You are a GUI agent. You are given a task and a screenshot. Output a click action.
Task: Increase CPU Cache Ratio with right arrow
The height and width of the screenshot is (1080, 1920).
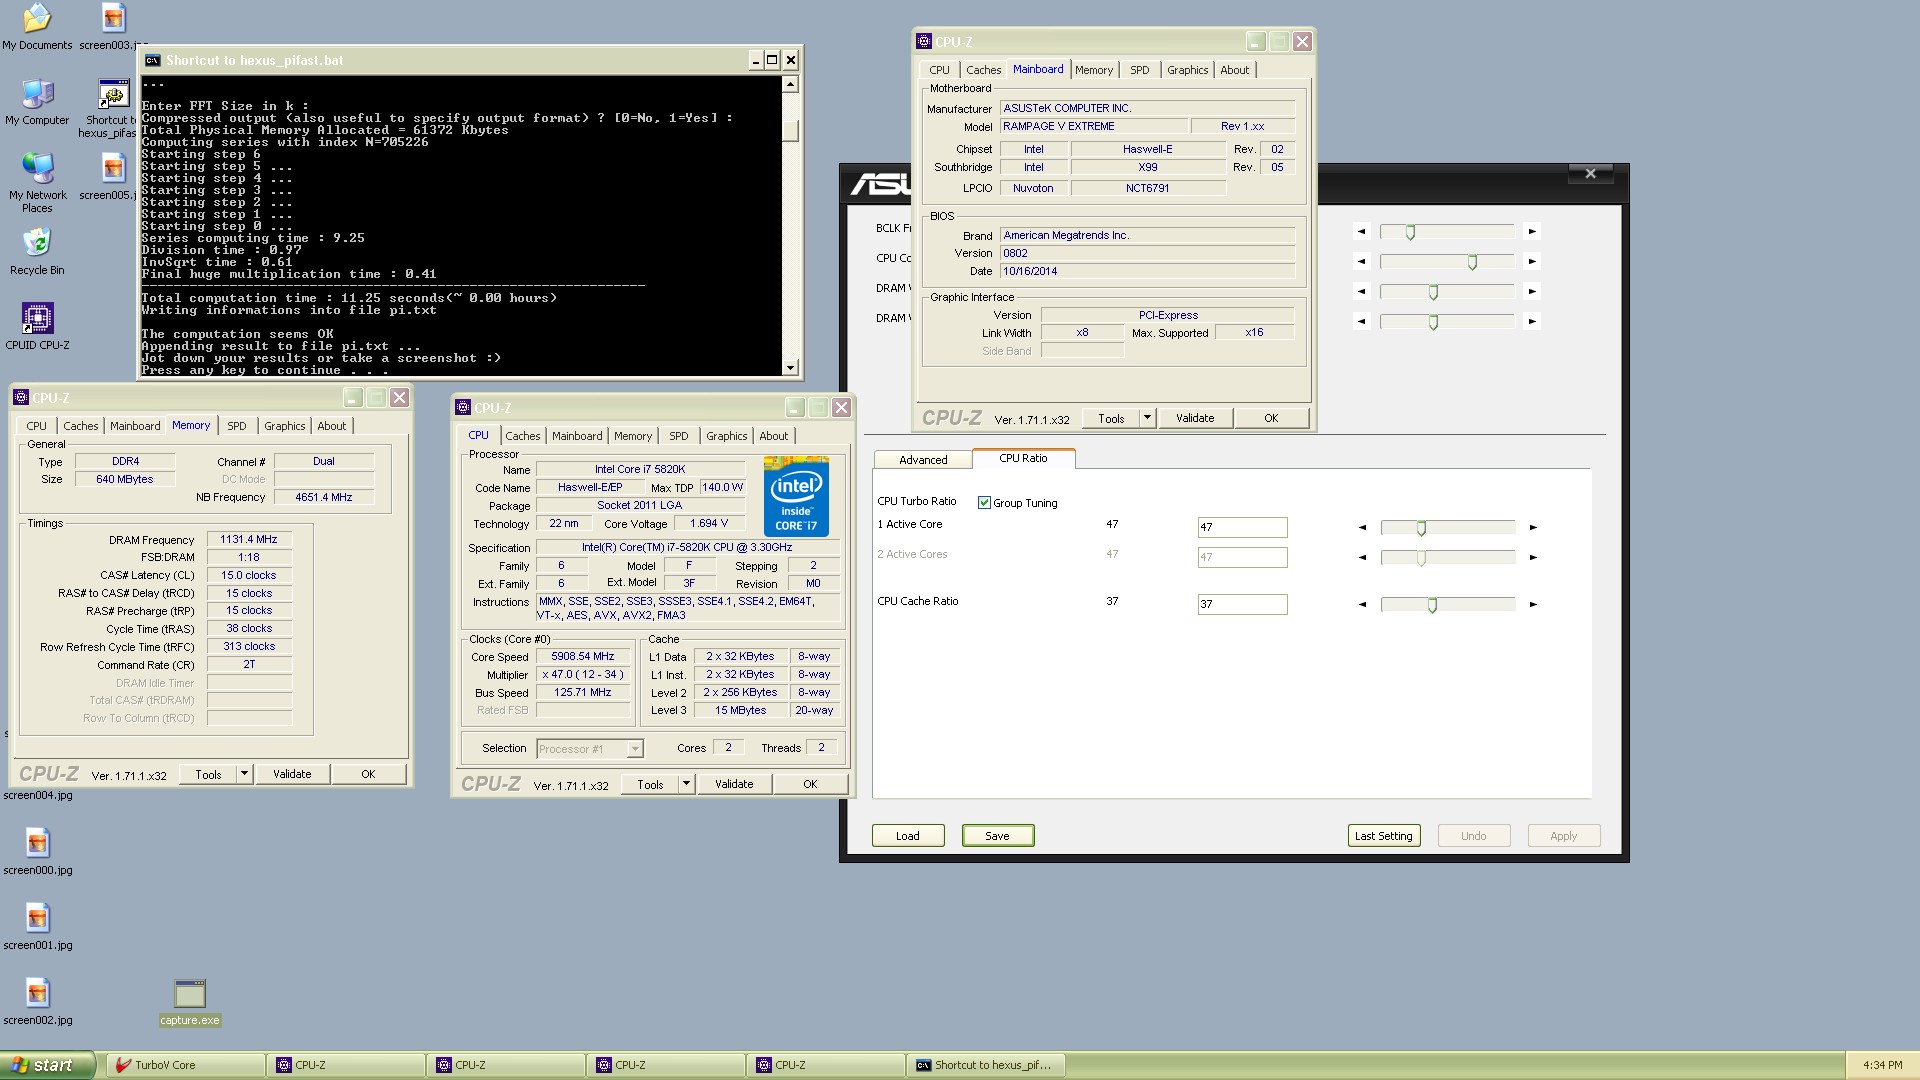click(x=1532, y=604)
